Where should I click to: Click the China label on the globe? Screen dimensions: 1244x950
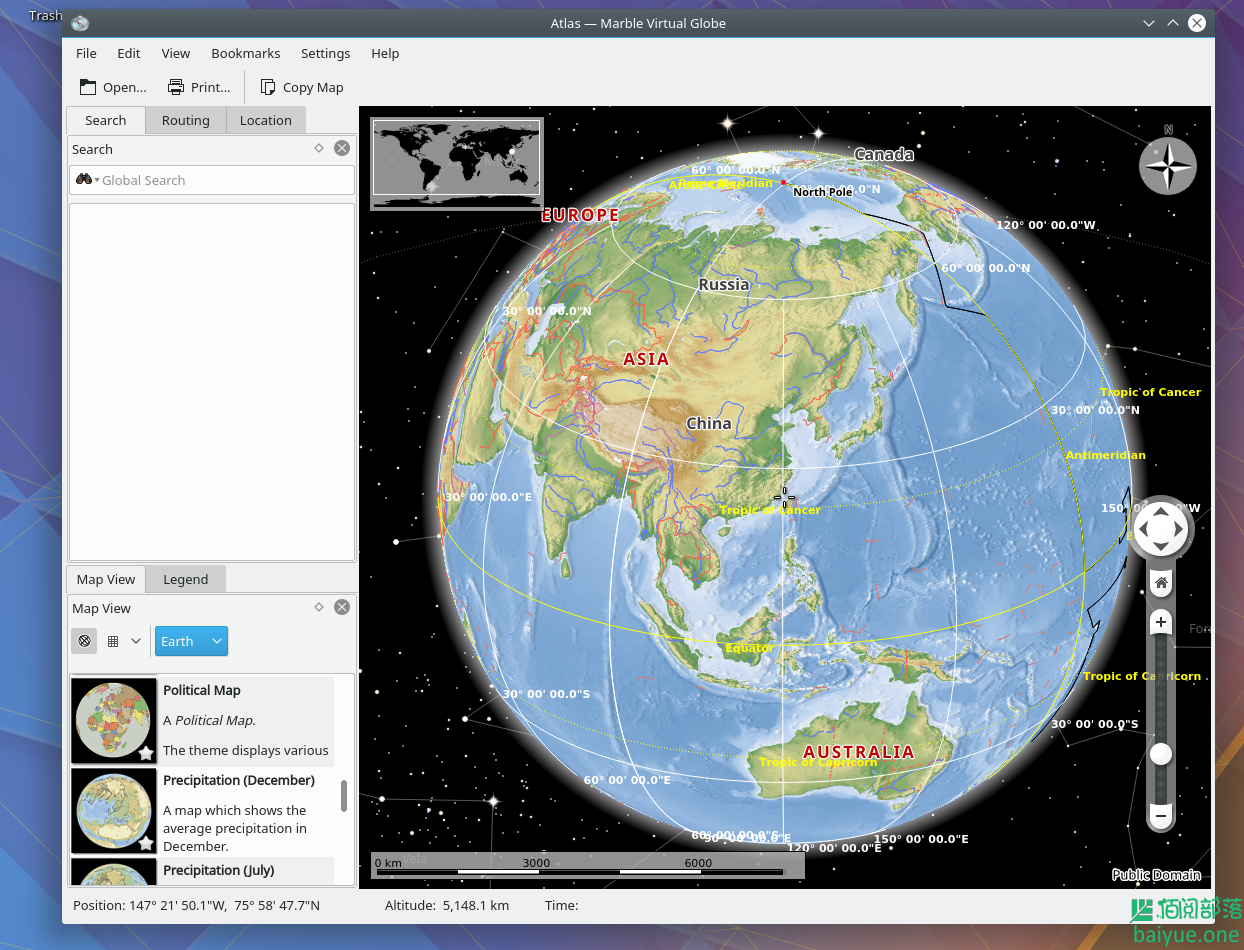709,423
